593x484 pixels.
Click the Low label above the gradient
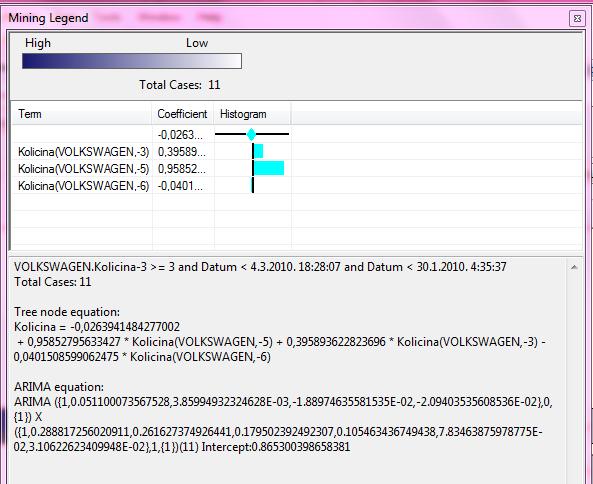pyautogui.click(x=197, y=43)
